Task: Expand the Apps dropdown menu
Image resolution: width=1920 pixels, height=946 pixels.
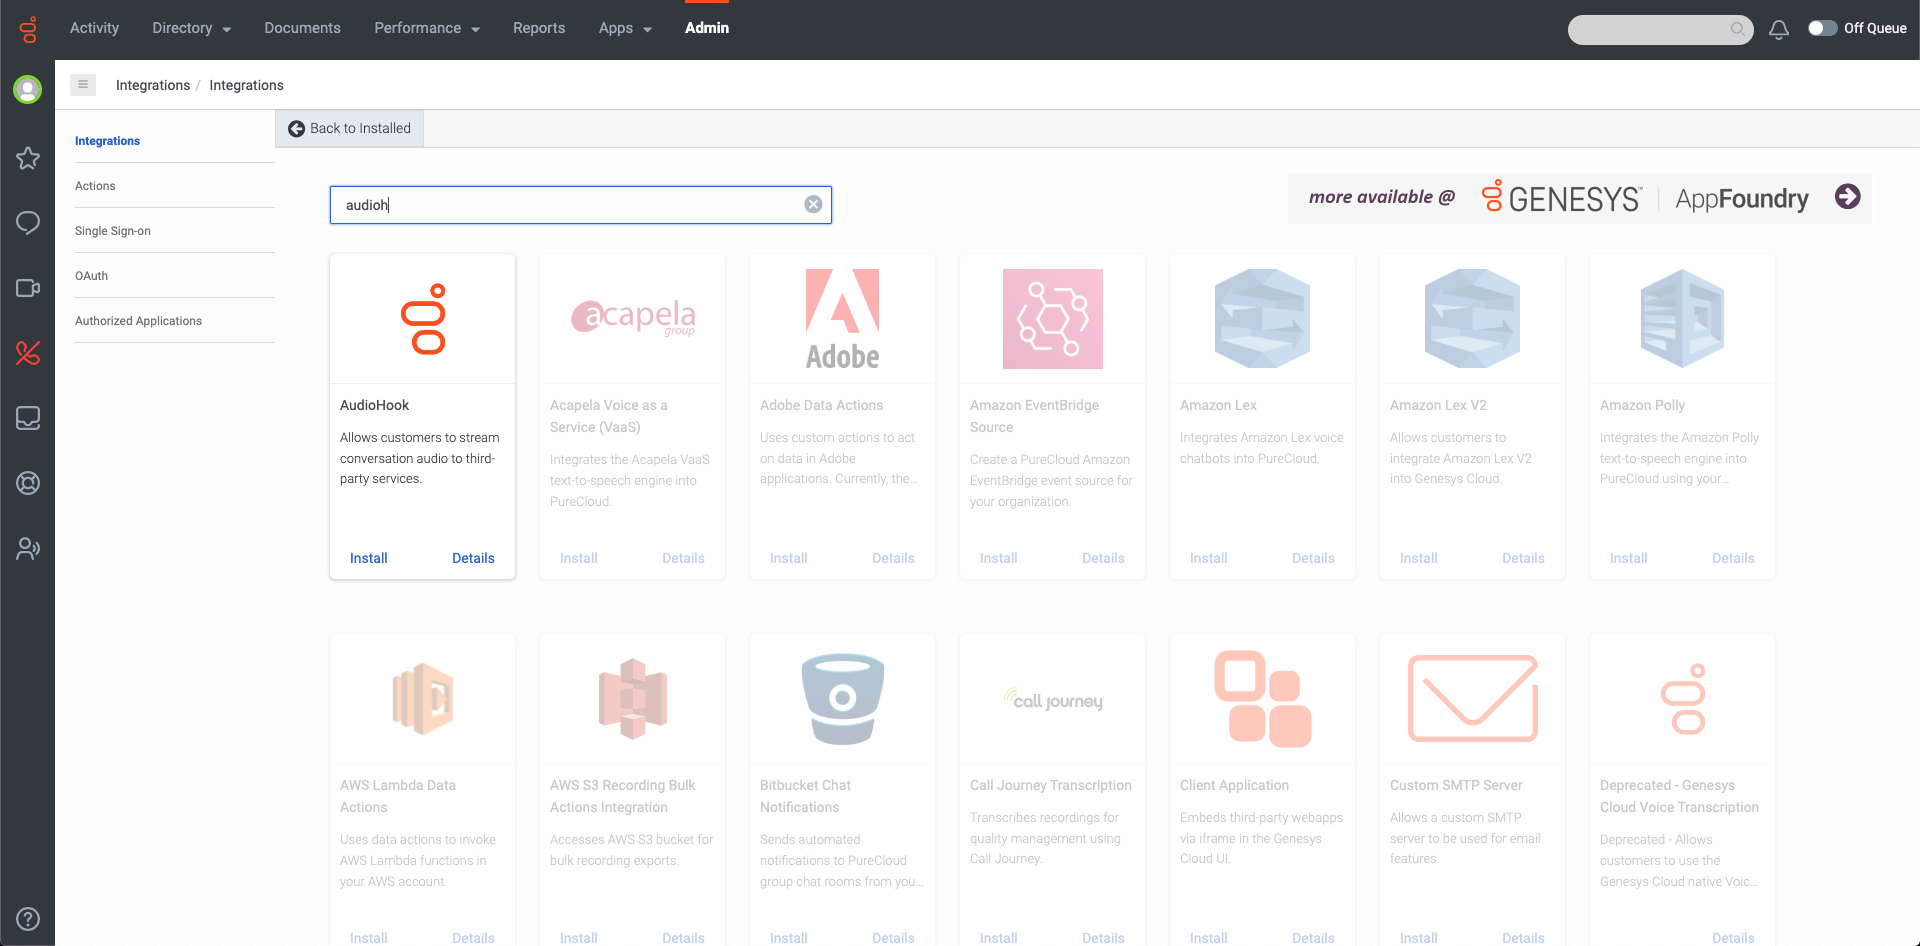Action: coord(625,28)
